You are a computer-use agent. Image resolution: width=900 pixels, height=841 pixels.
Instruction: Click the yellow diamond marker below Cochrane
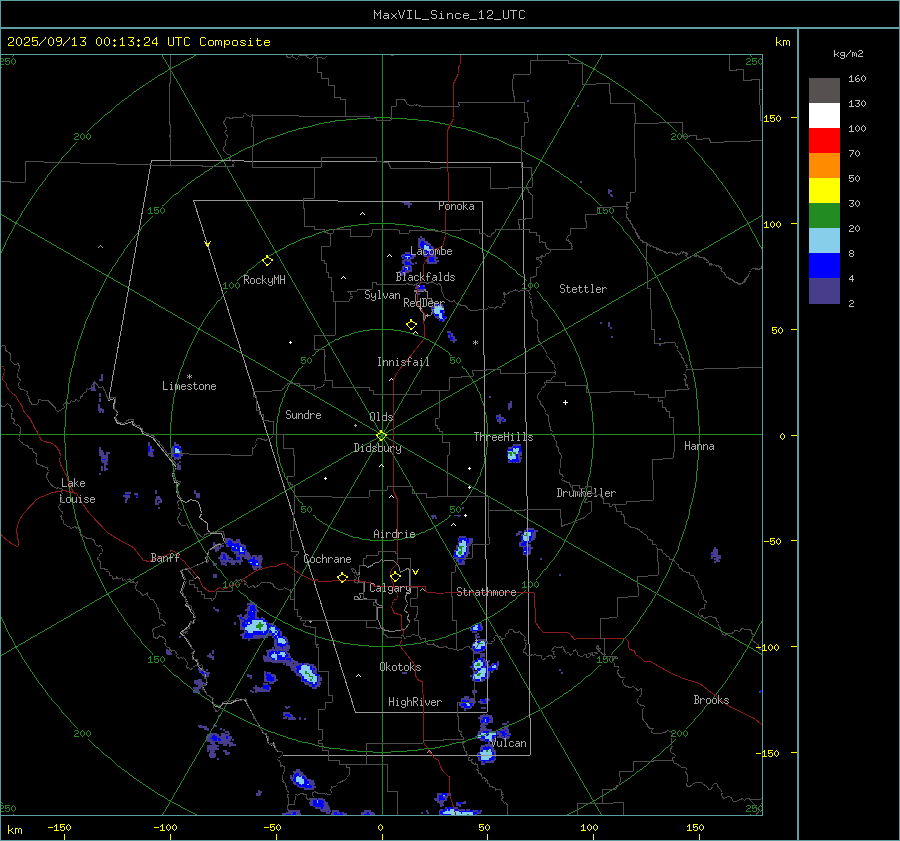[342, 578]
